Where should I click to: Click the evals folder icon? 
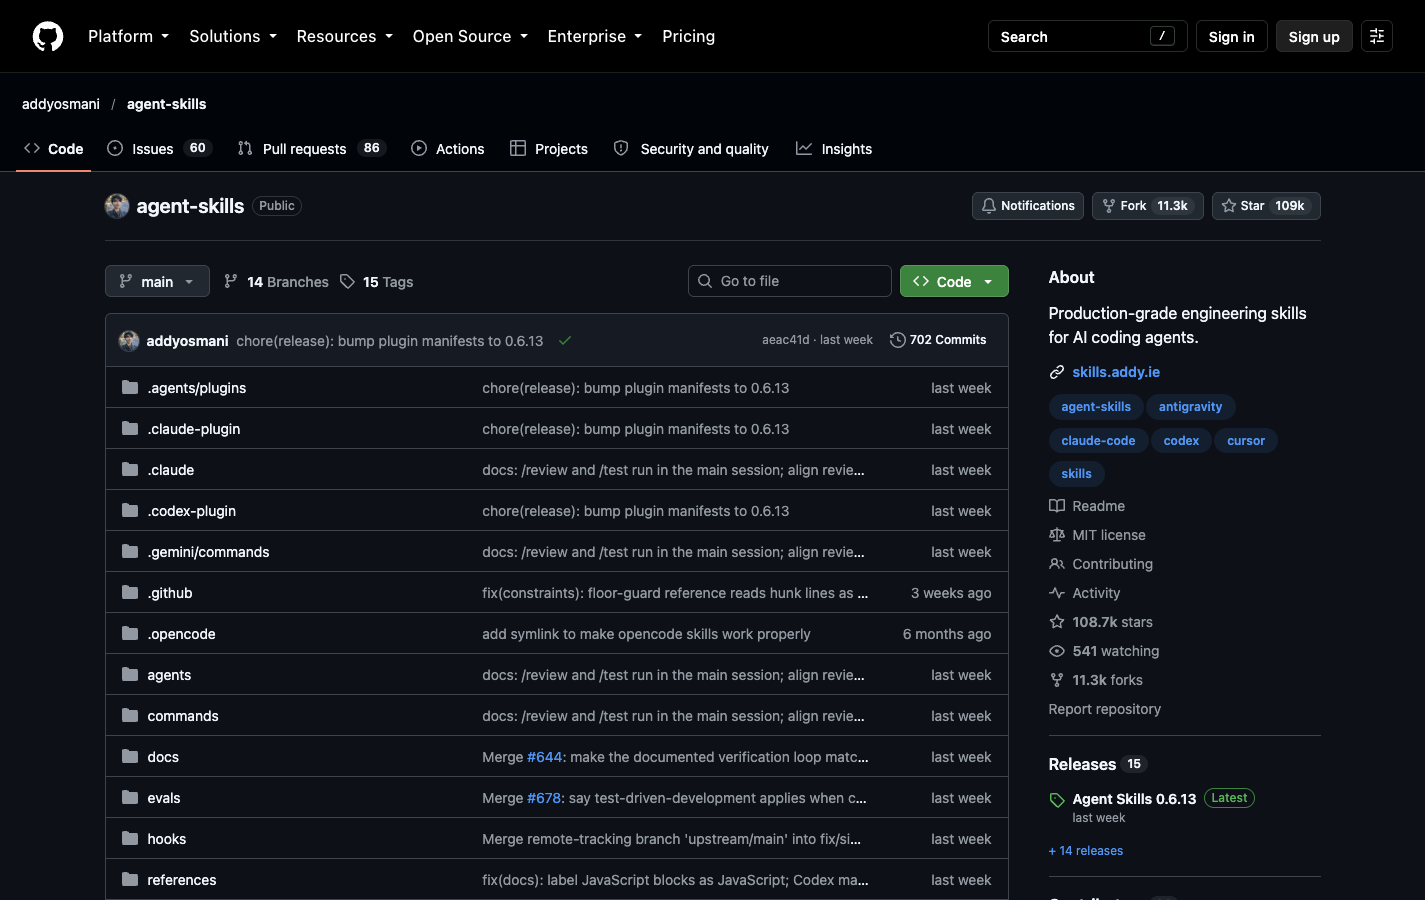[130, 798]
